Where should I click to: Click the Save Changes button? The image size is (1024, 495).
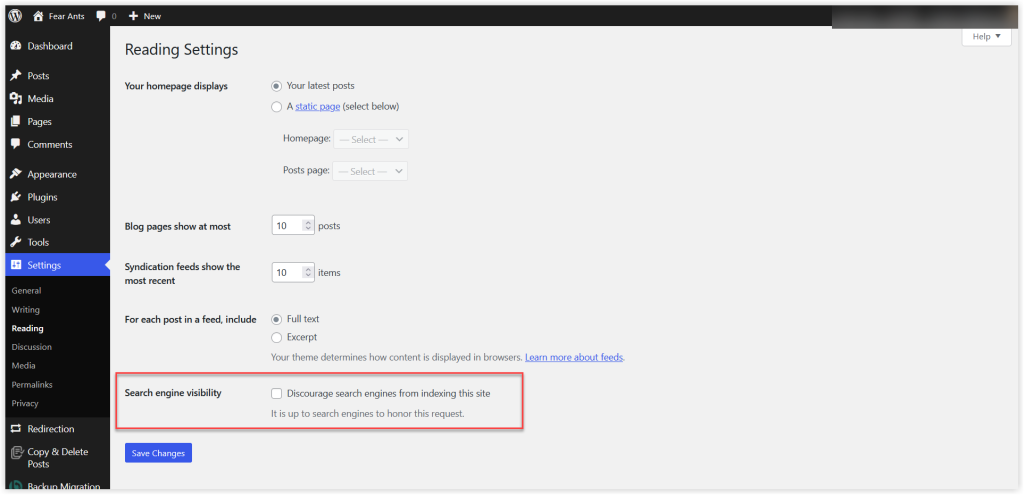click(x=158, y=453)
